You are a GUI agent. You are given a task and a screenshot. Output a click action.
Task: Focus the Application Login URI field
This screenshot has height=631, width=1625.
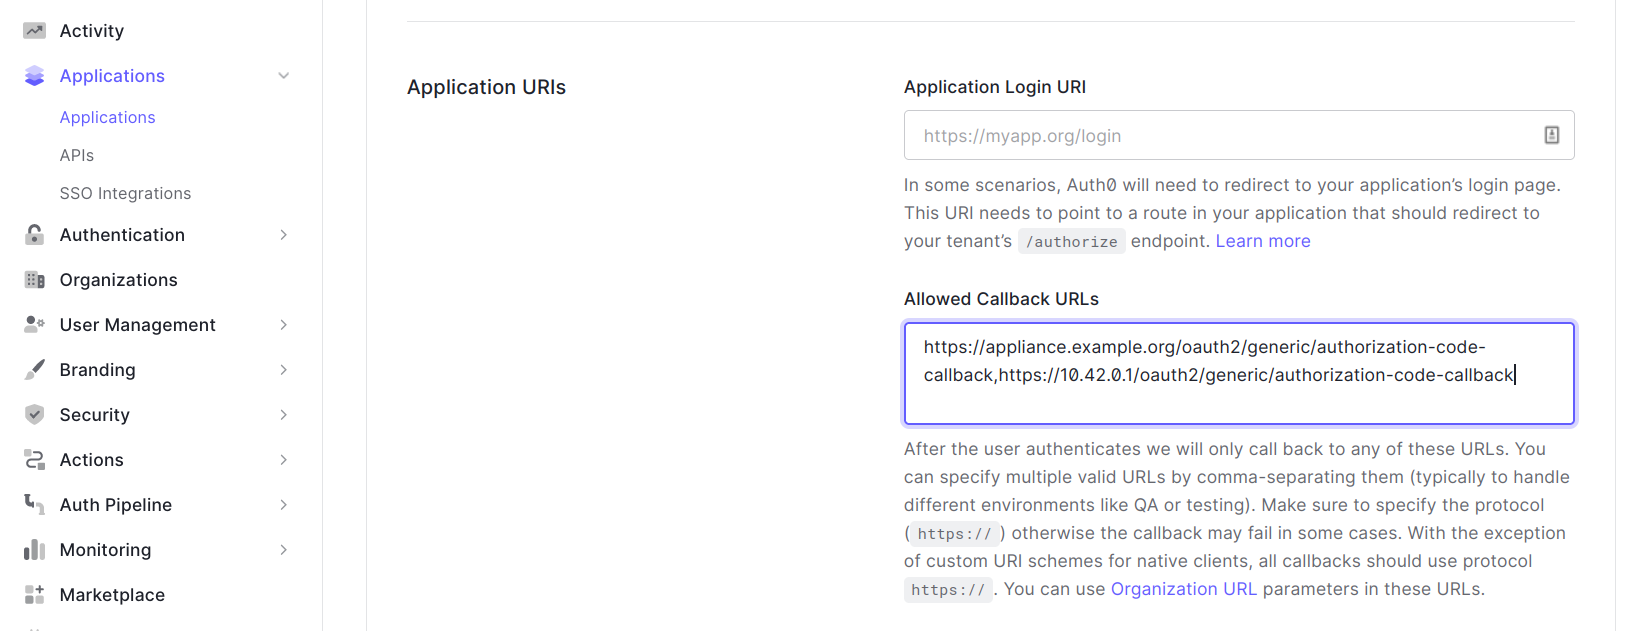(1220, 135)
